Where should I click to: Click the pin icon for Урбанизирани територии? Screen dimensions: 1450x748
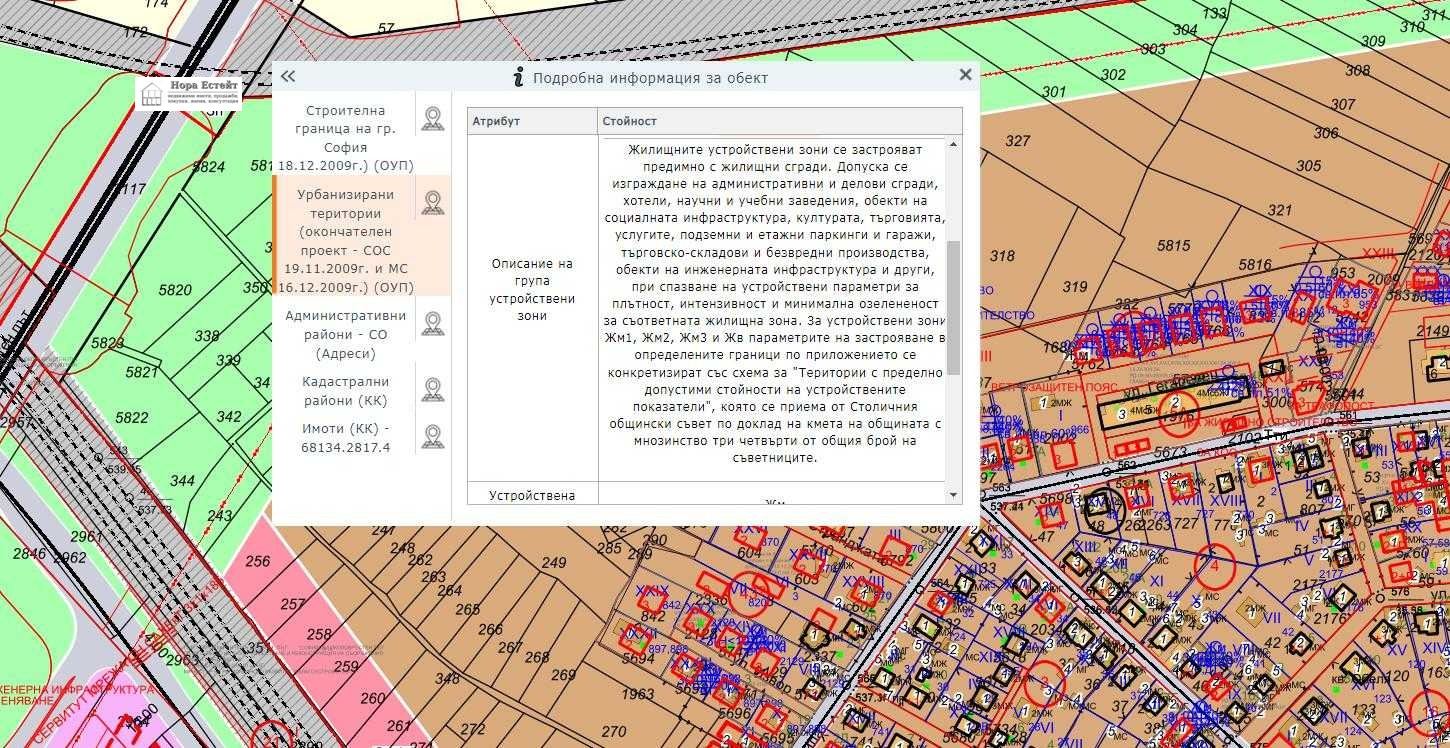[x=432, y=202]
